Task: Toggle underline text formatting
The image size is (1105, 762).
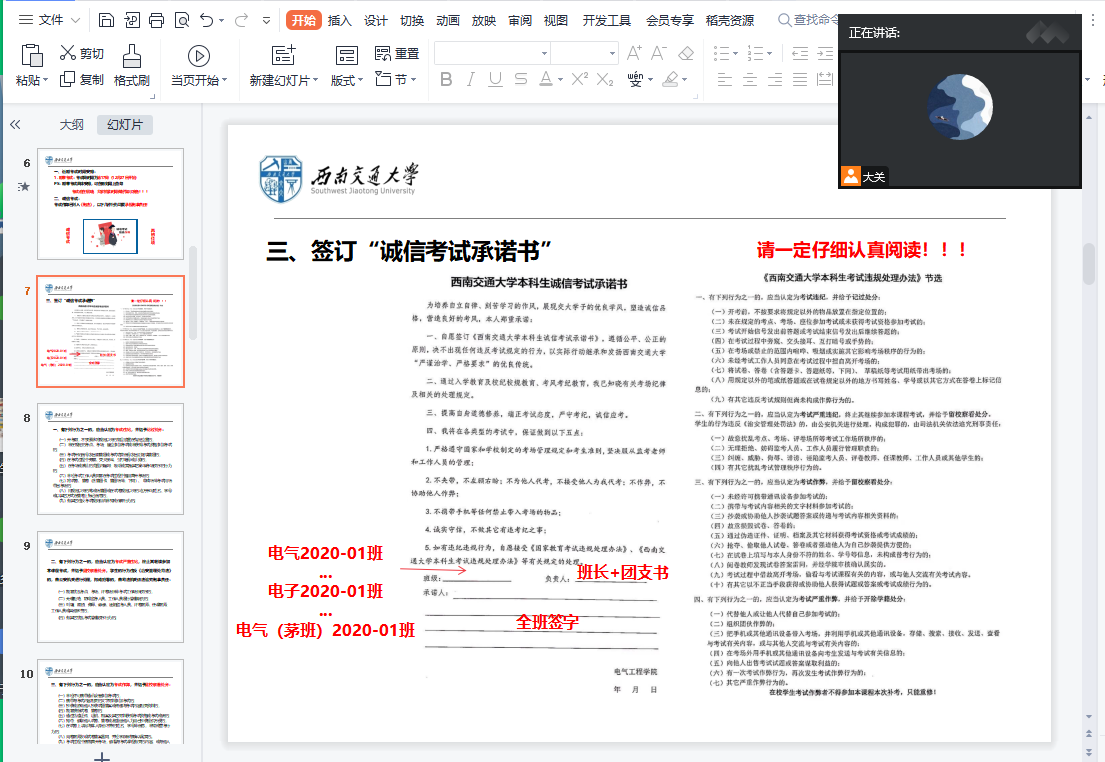Action: 496,80
